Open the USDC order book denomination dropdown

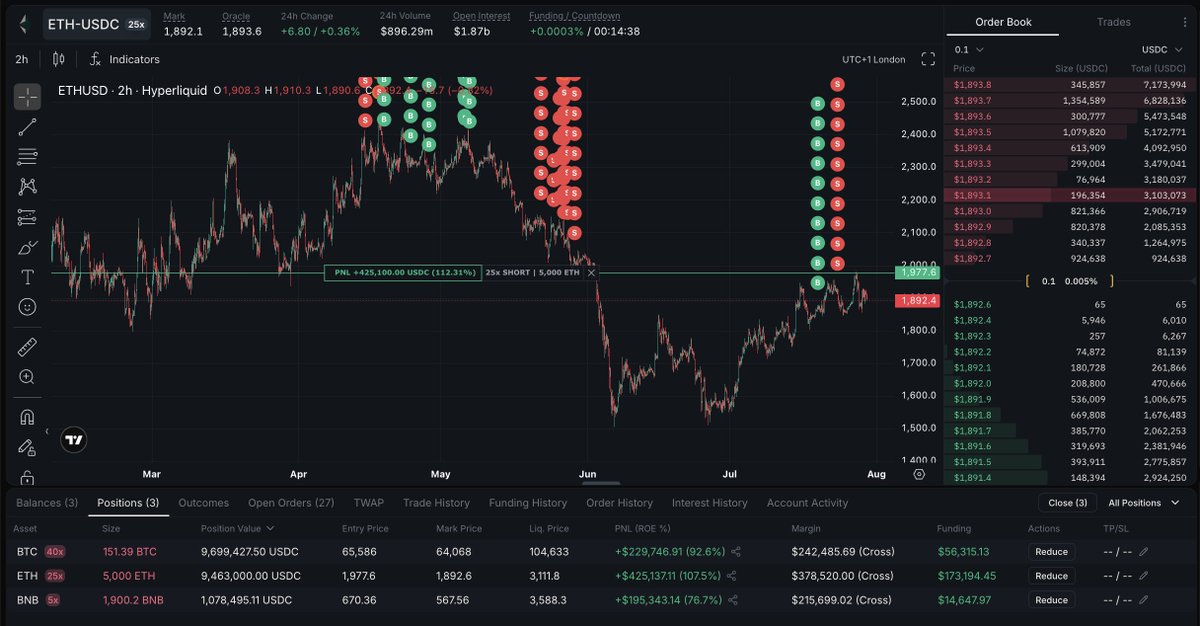(1163, 49)
